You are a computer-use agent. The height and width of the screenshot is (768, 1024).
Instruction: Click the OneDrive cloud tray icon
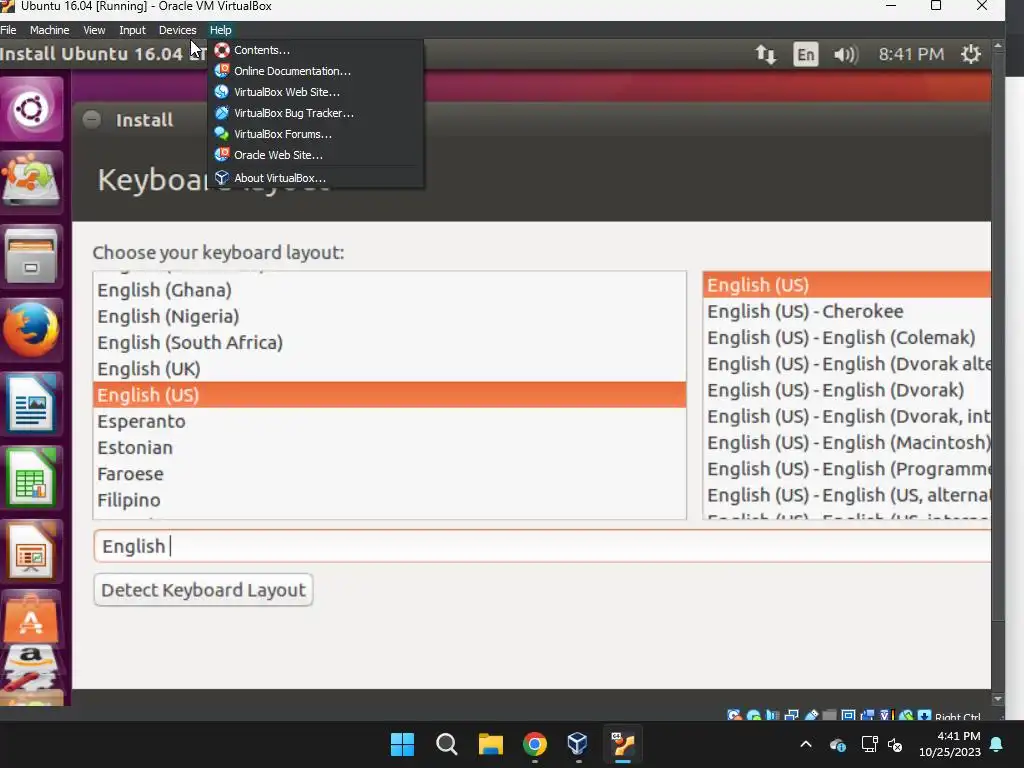tap(838, 744)
